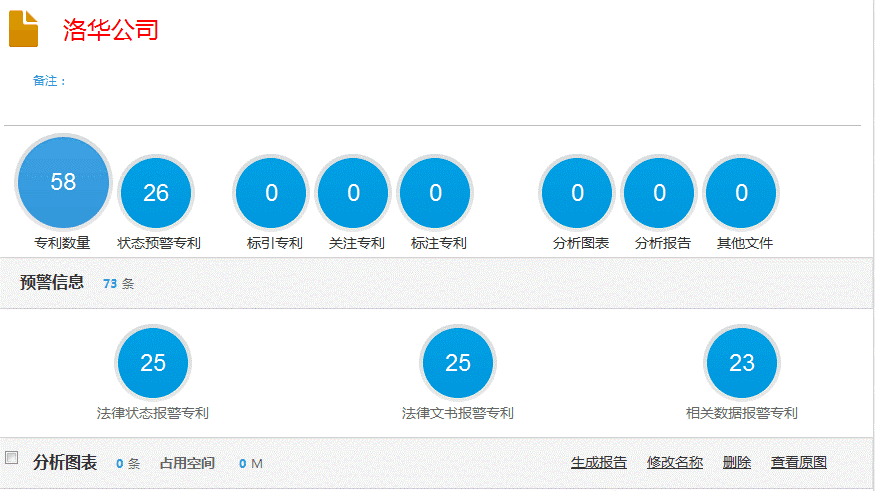Open 法律状态报警专利 circle showing 25
This screenshot has width=875, height=491.
pyautogui.click(x=153, y=363)
